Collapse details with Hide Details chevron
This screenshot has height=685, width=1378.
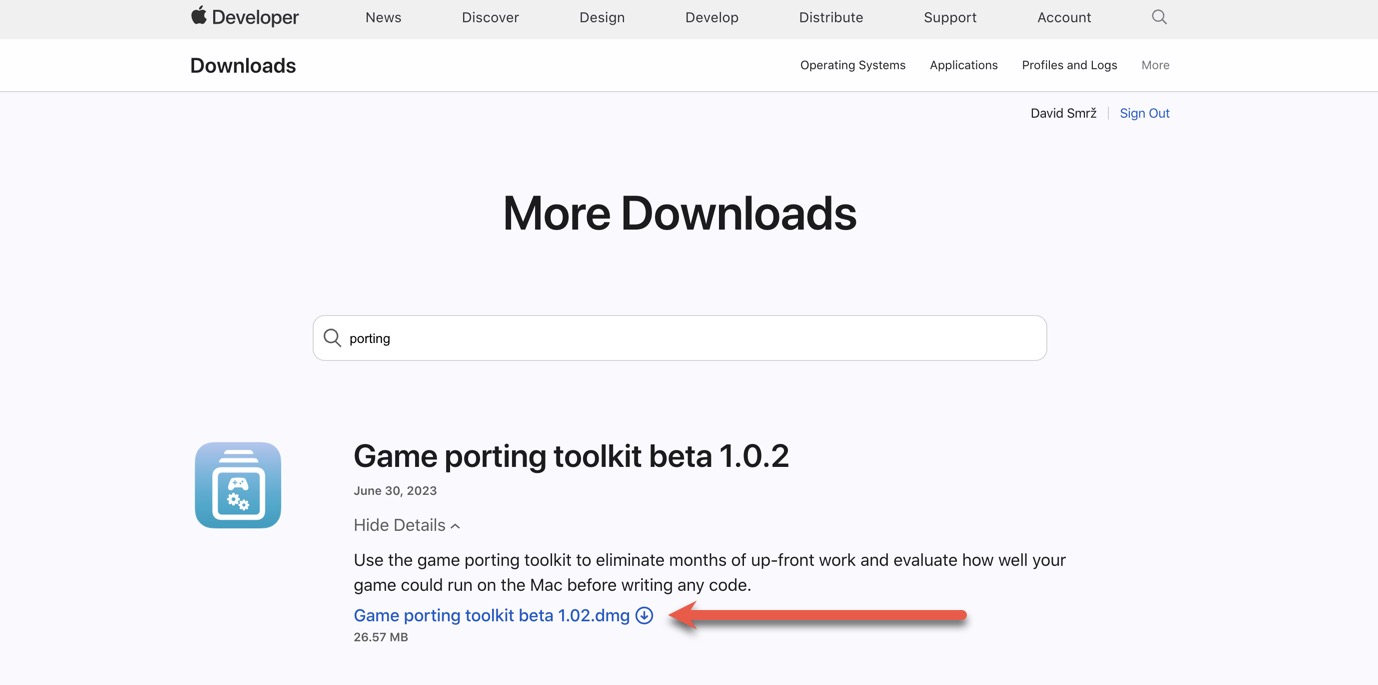[x=407, y=525]
